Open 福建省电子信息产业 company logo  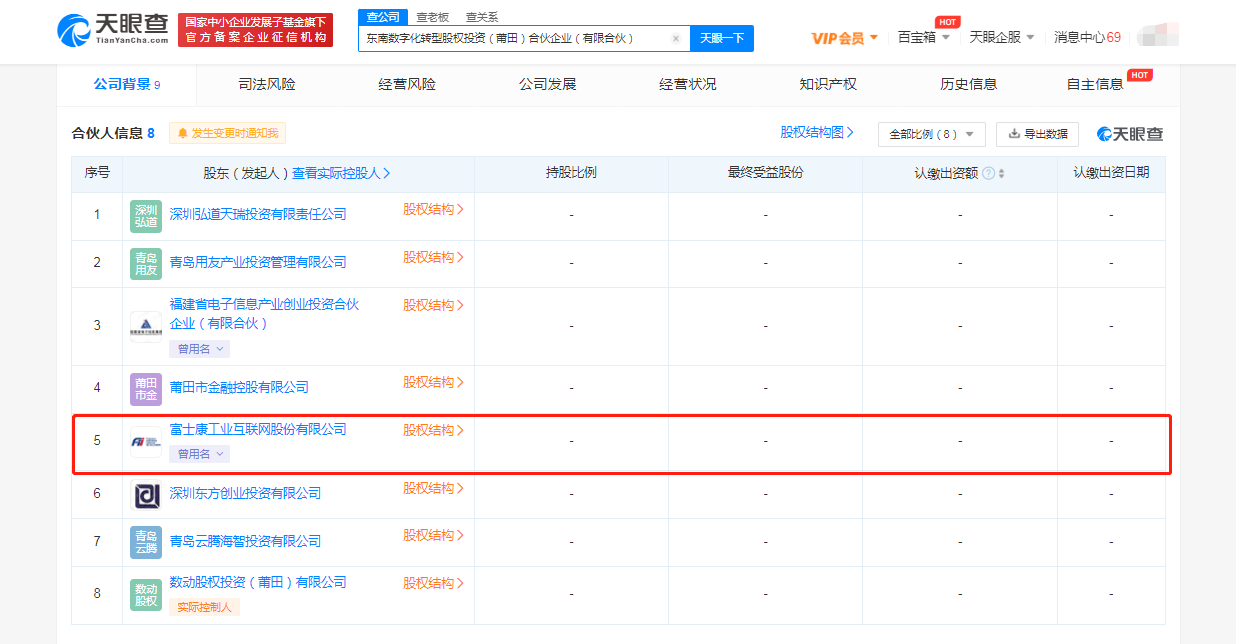click(x=146, y=327)
